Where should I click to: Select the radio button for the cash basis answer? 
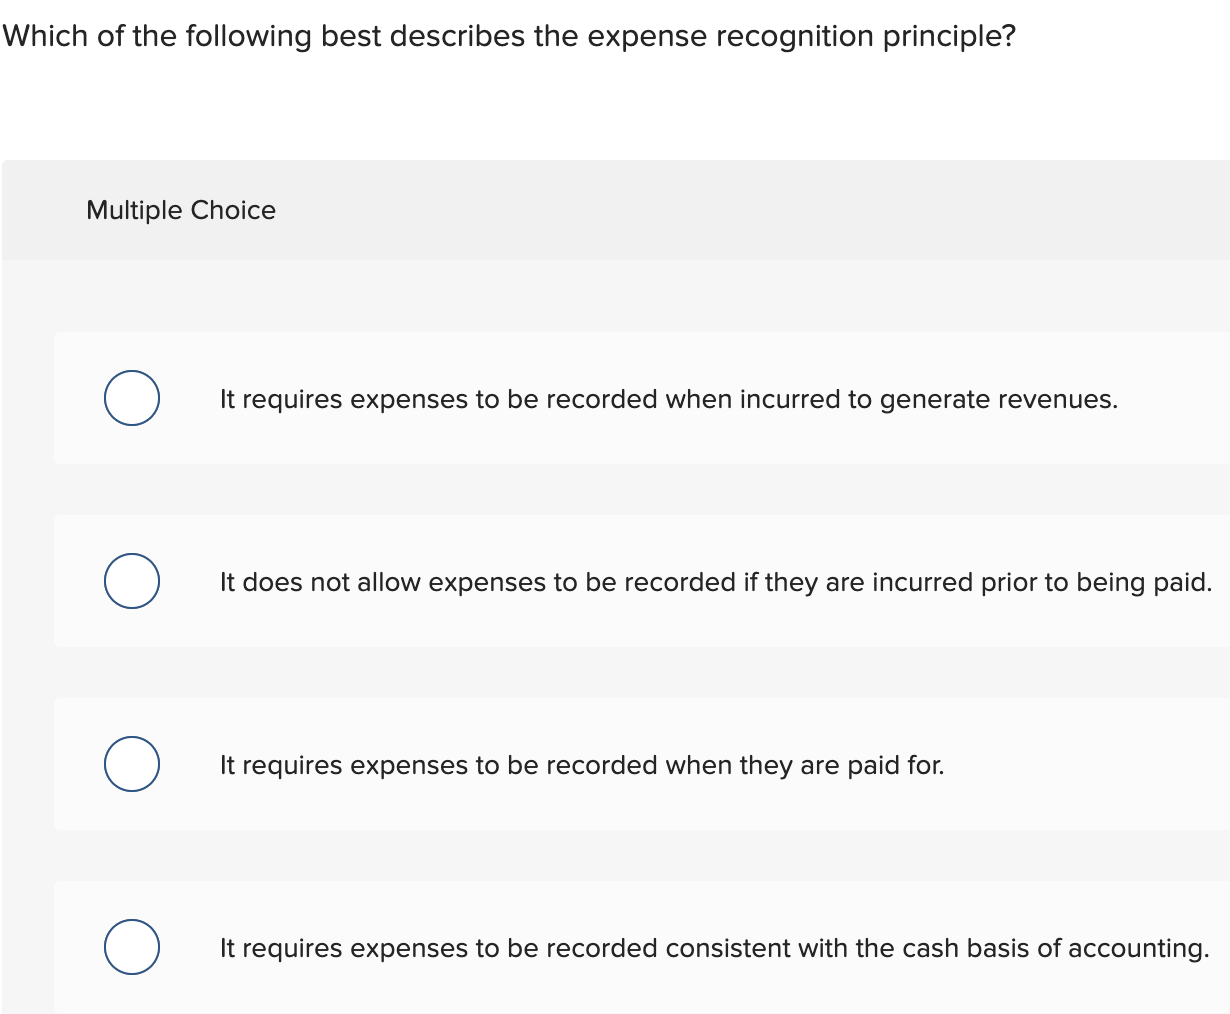[131, 946]
